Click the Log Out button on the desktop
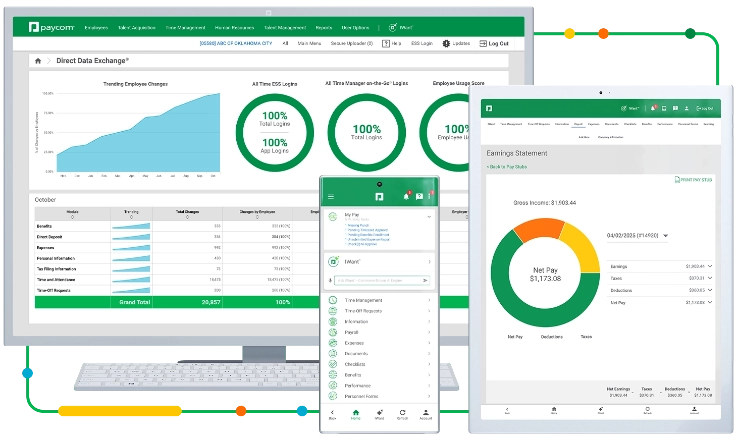Viewport: 740px width, 440px height. coord(493,44)
